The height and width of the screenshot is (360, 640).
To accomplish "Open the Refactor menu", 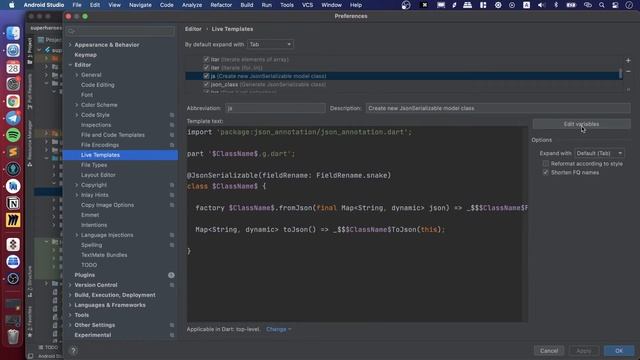I will [x=221, y=5].
